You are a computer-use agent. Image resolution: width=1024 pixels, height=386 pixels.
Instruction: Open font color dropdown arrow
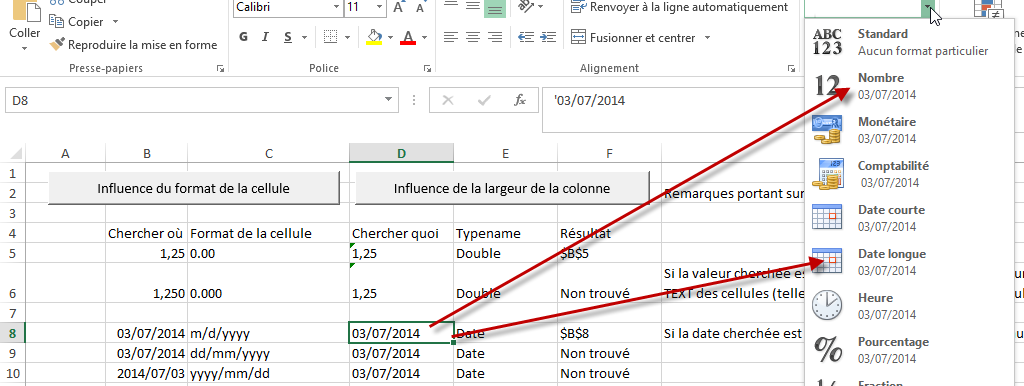point(424,37)
